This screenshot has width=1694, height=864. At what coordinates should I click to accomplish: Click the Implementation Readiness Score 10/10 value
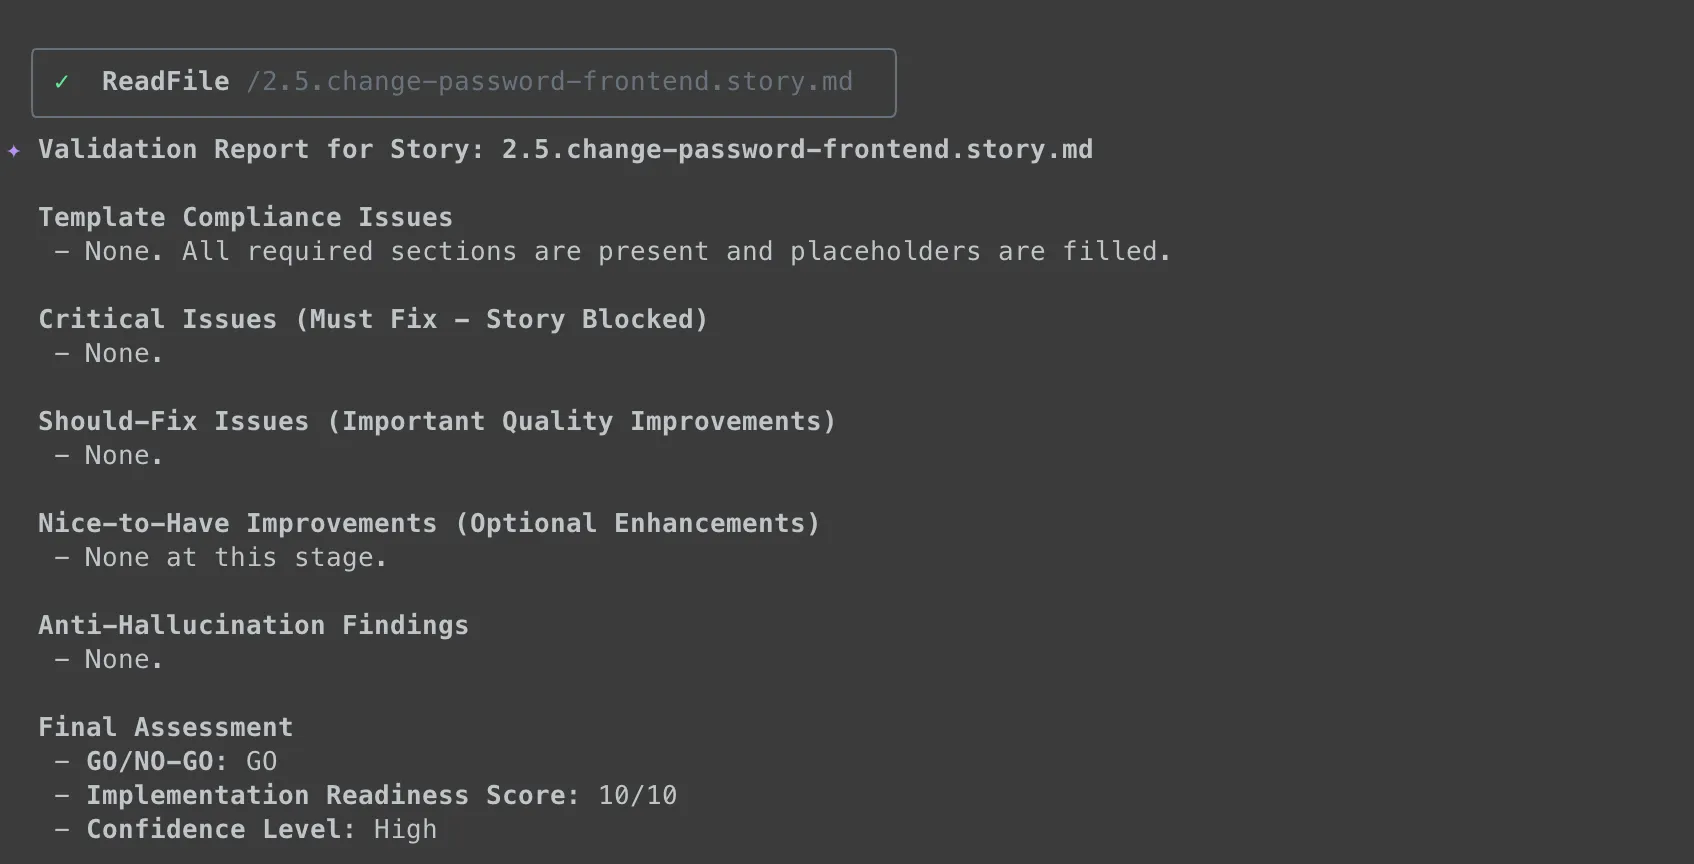(x=637, y=796)
